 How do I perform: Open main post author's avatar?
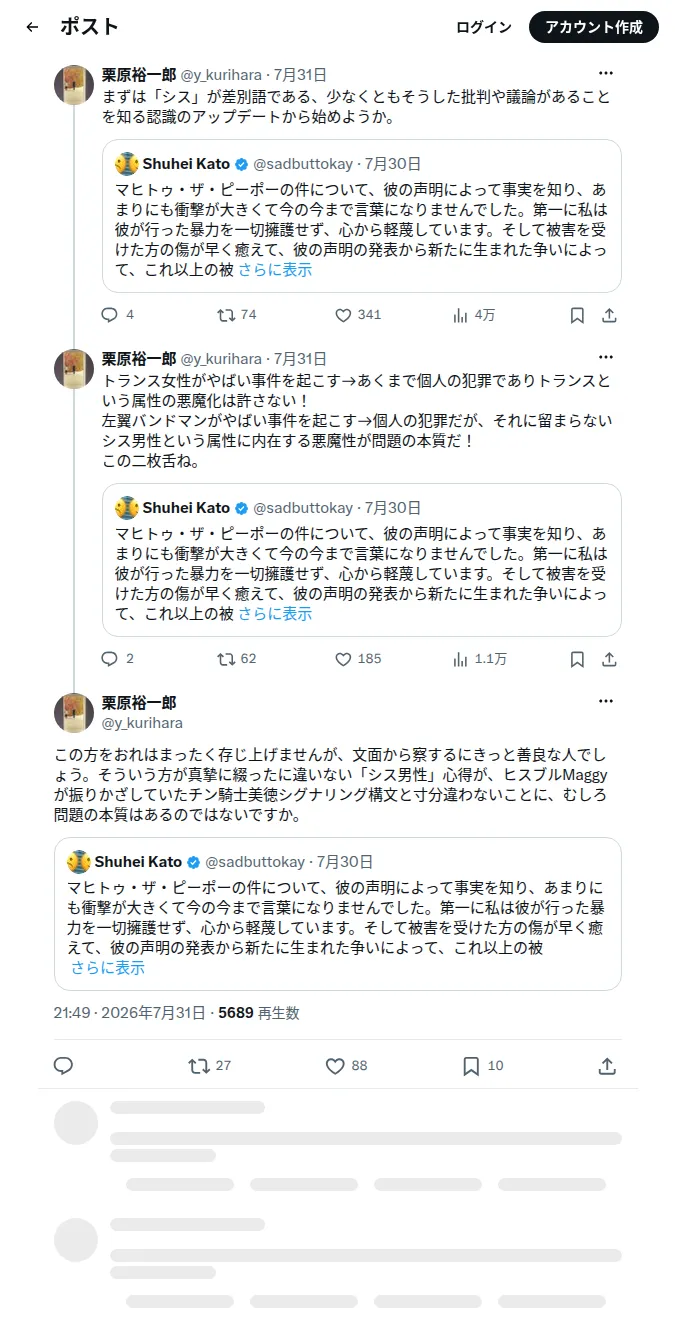(x=74, y=712)
